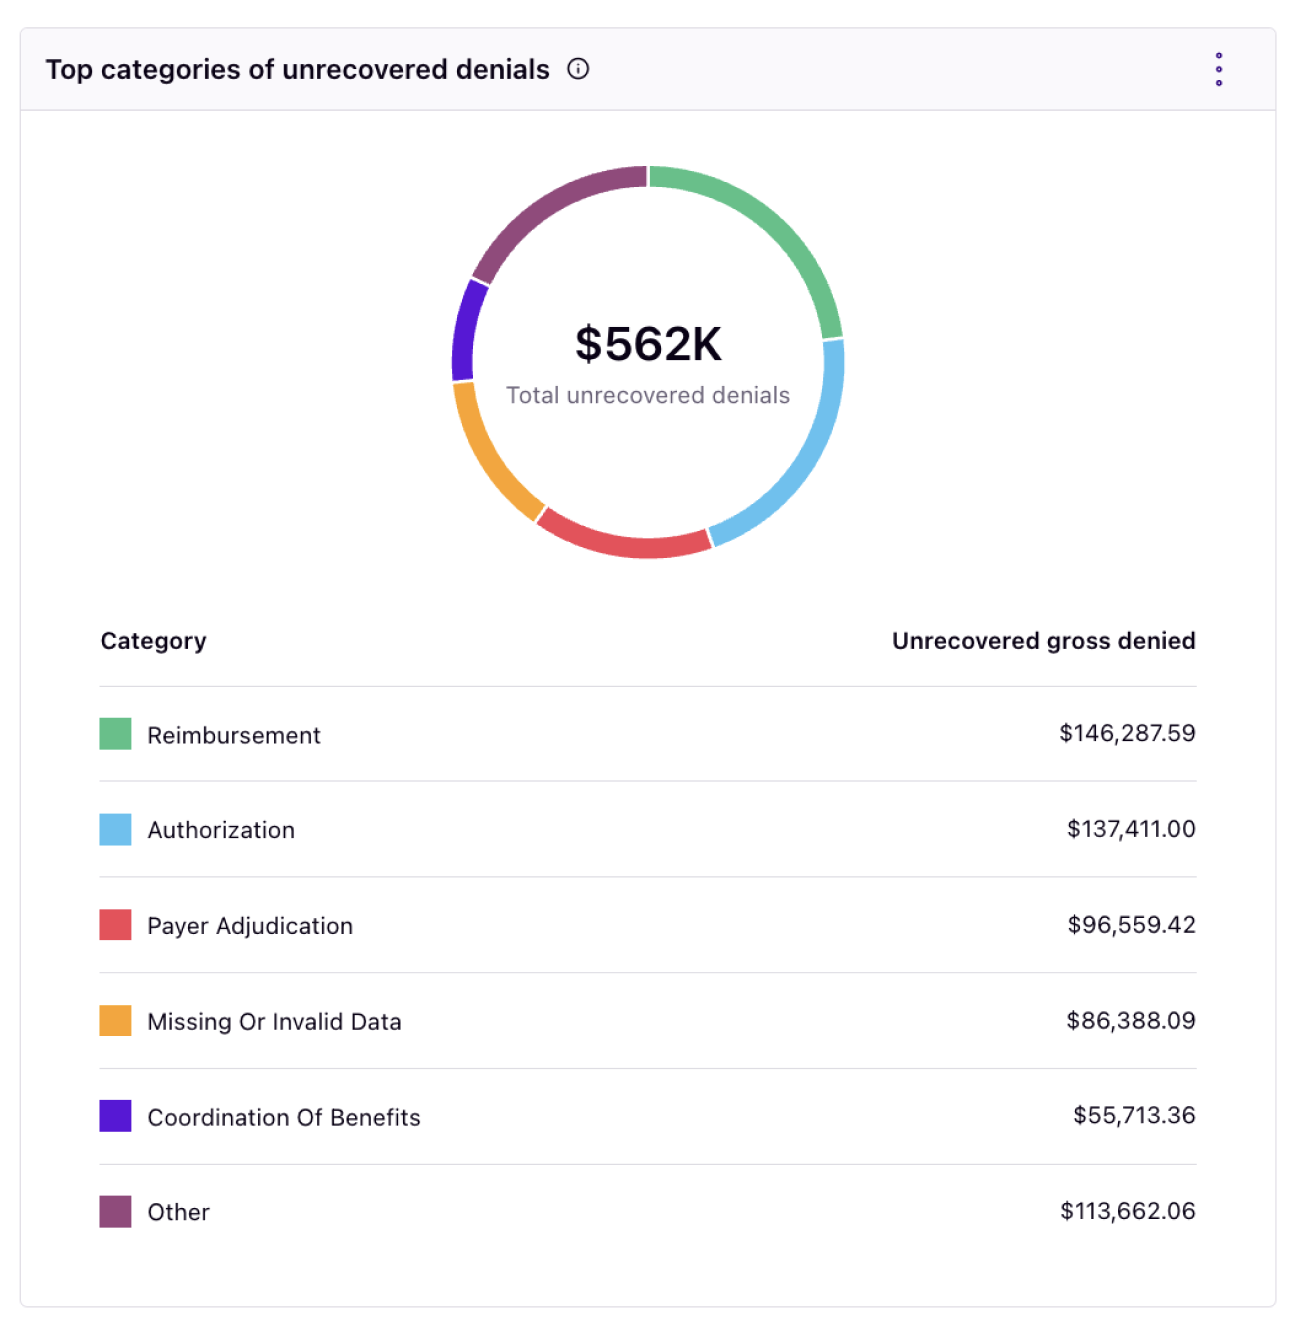
Task: Click the $113,662.06 amount
Action: coord(1128,1211)
